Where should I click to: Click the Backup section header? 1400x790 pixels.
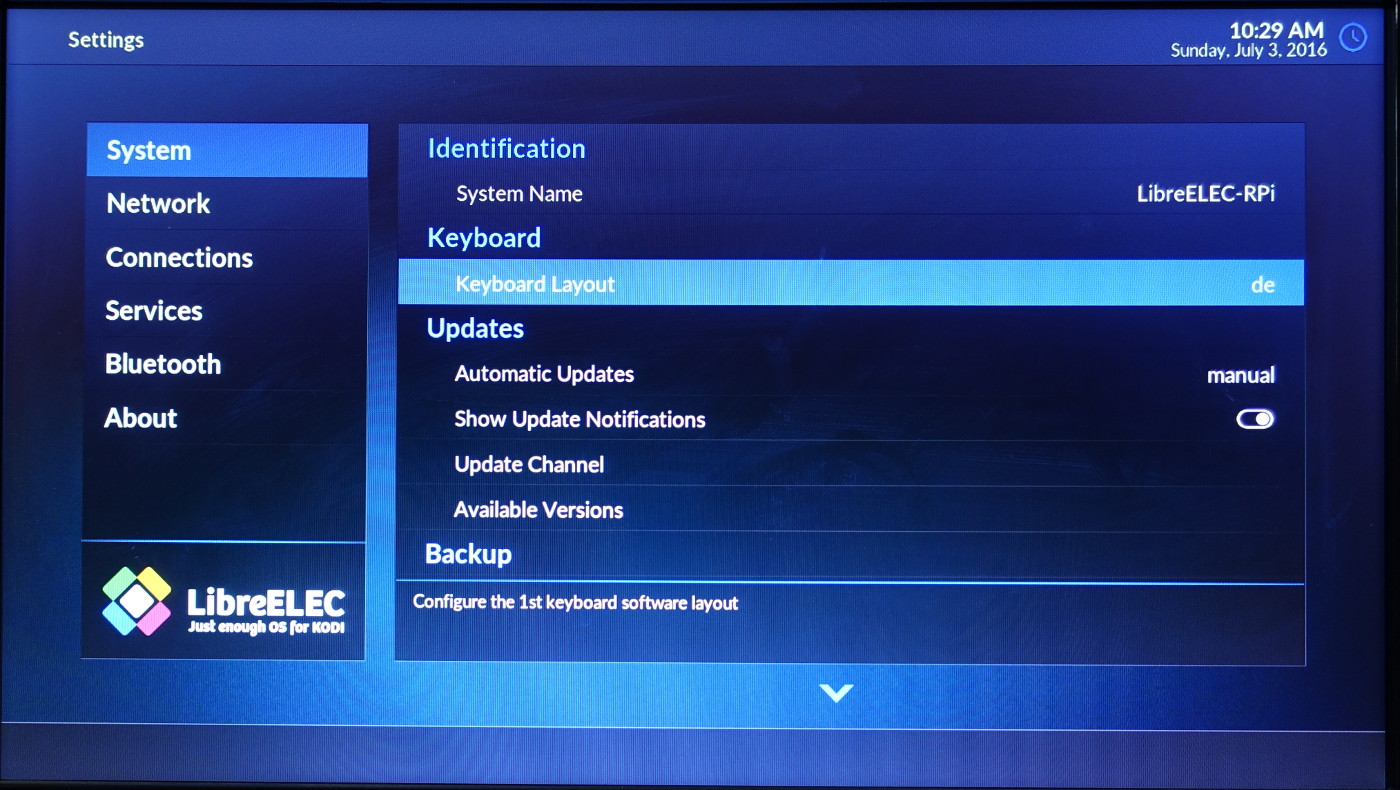point(468,554)
